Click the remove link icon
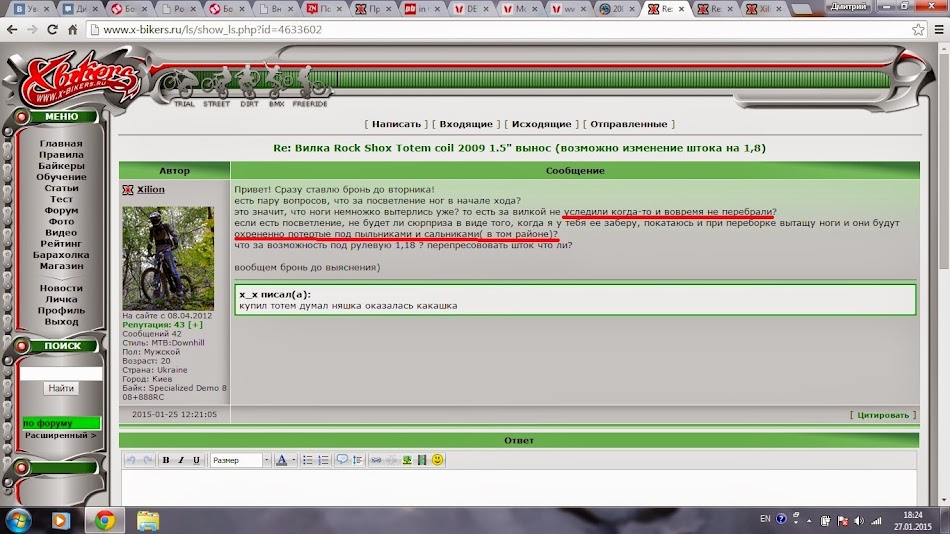Screen dimensions: 950x534 click(391, 460)
